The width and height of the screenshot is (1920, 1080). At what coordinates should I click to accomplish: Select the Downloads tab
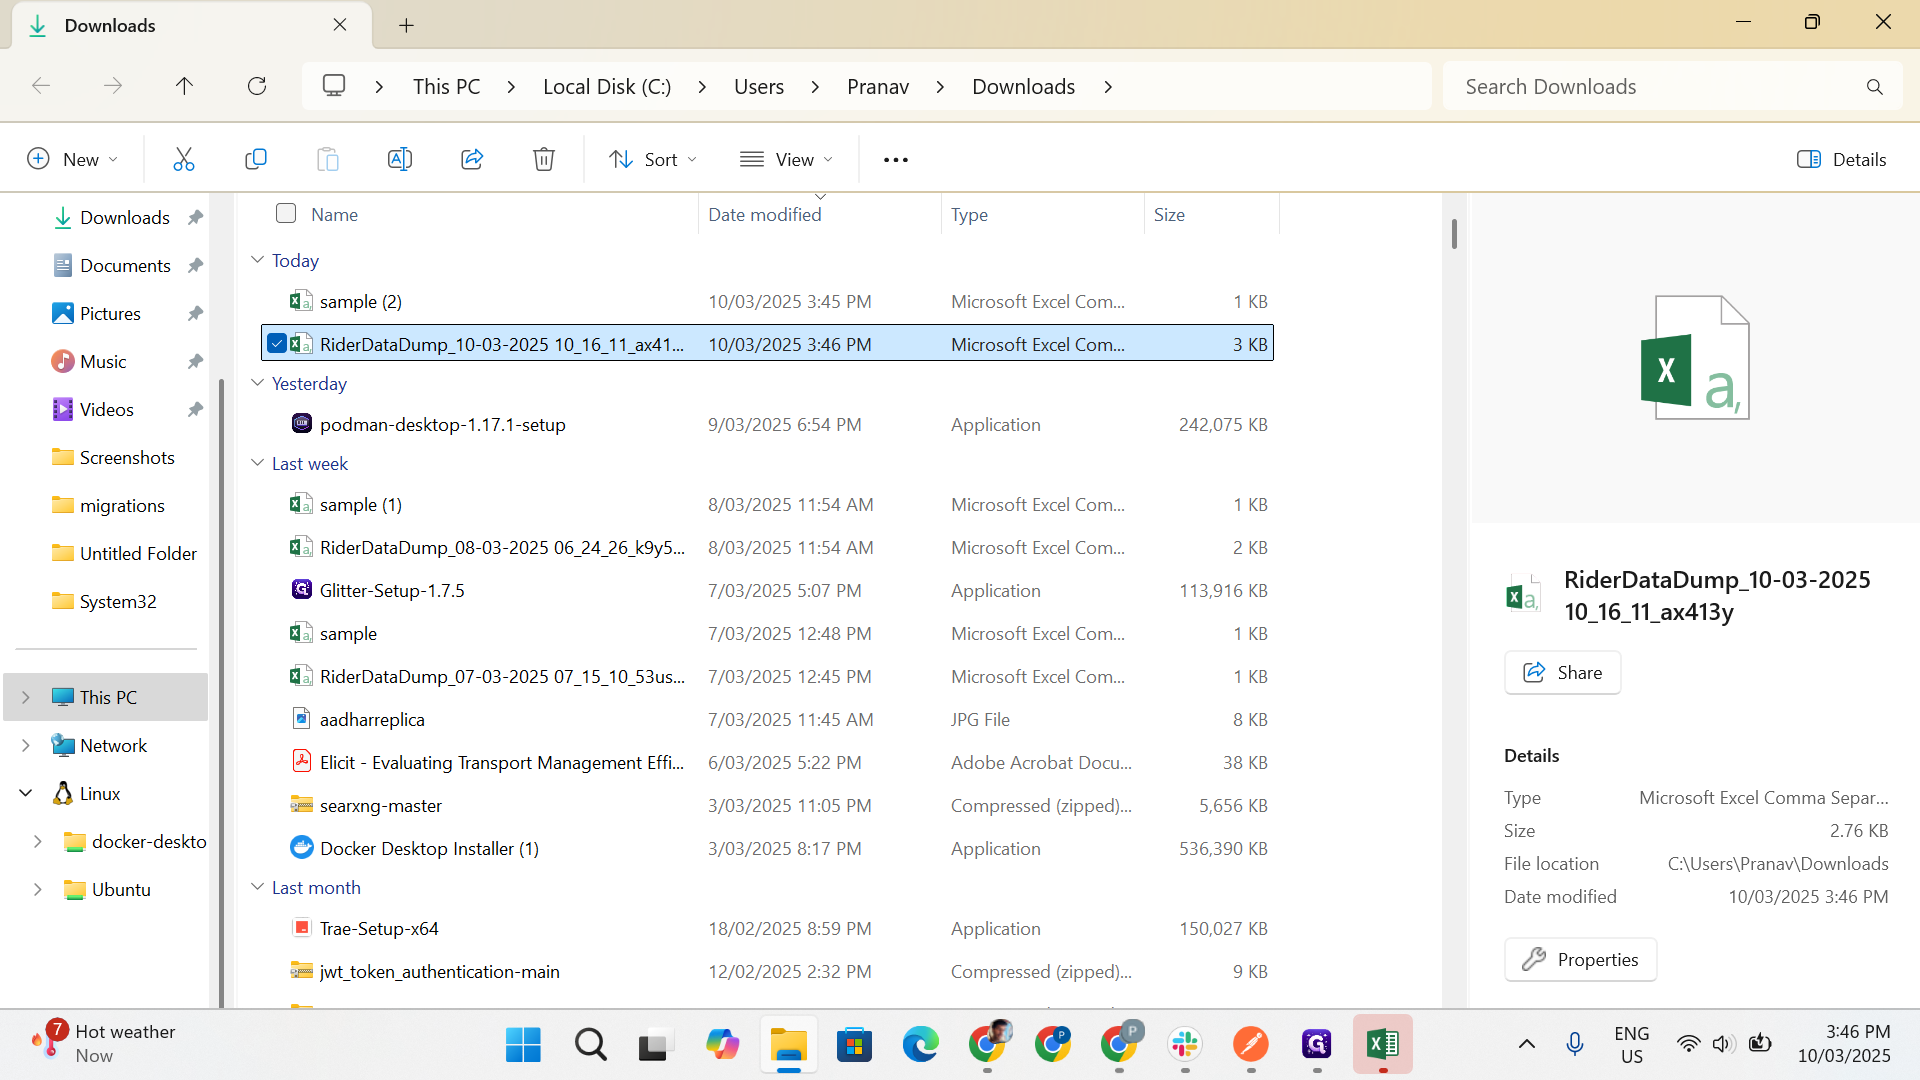pos(190,25)
